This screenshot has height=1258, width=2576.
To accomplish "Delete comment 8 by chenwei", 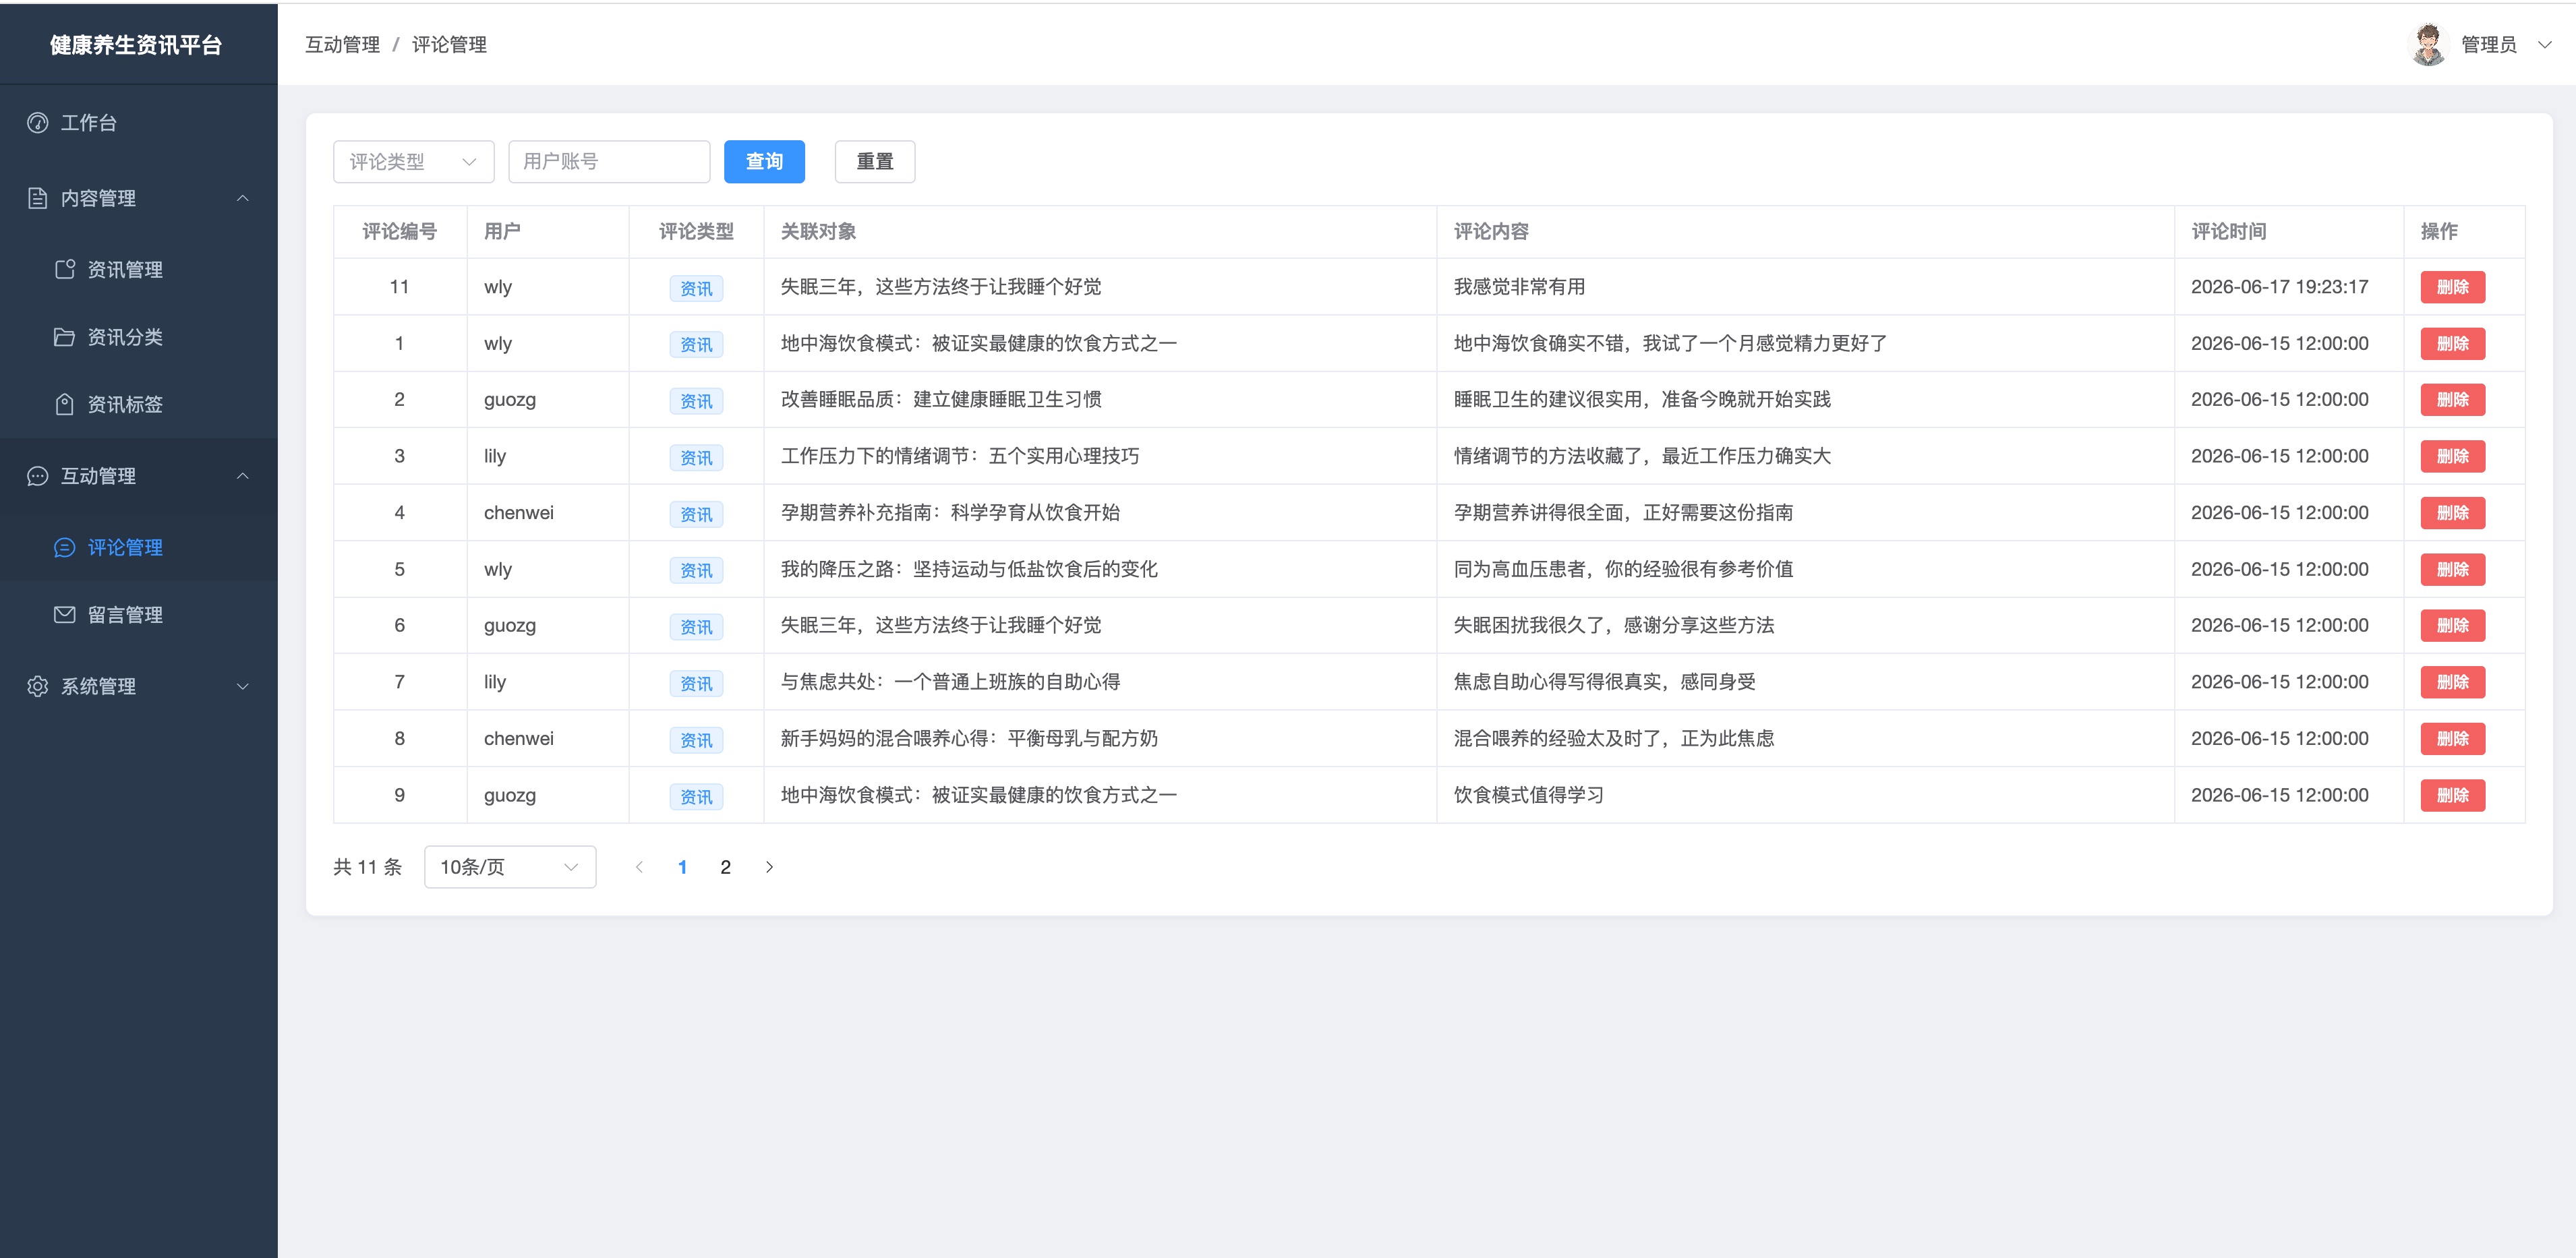I will pyautogui.click(x=2452, y=738).
